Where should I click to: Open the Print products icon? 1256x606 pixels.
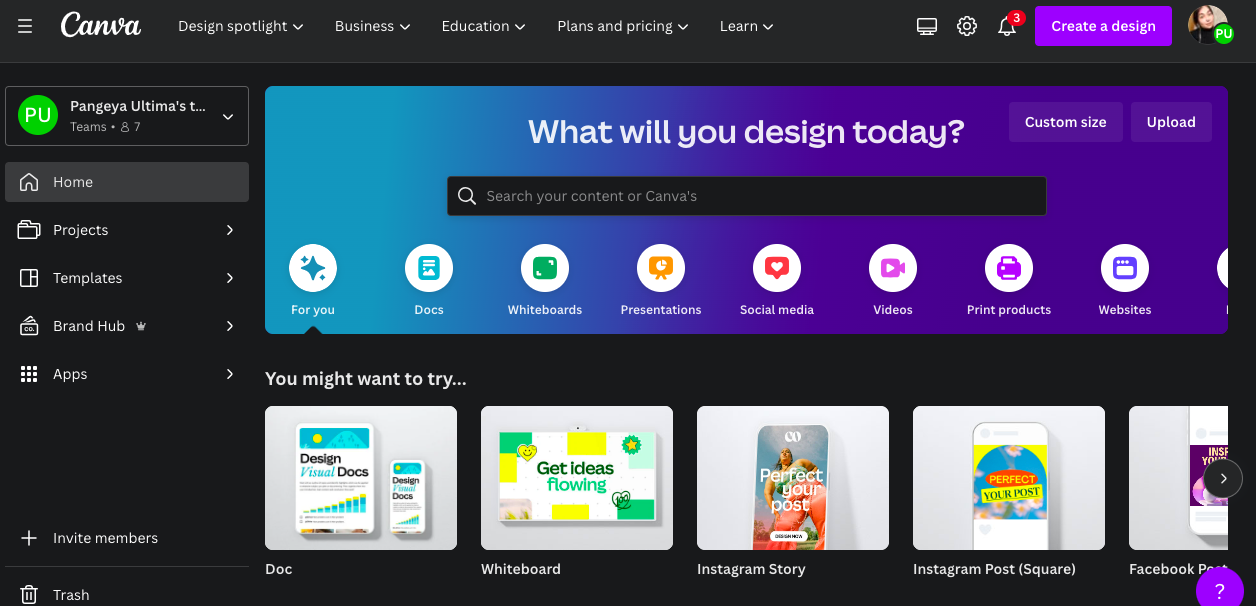tap(1009, 268)
